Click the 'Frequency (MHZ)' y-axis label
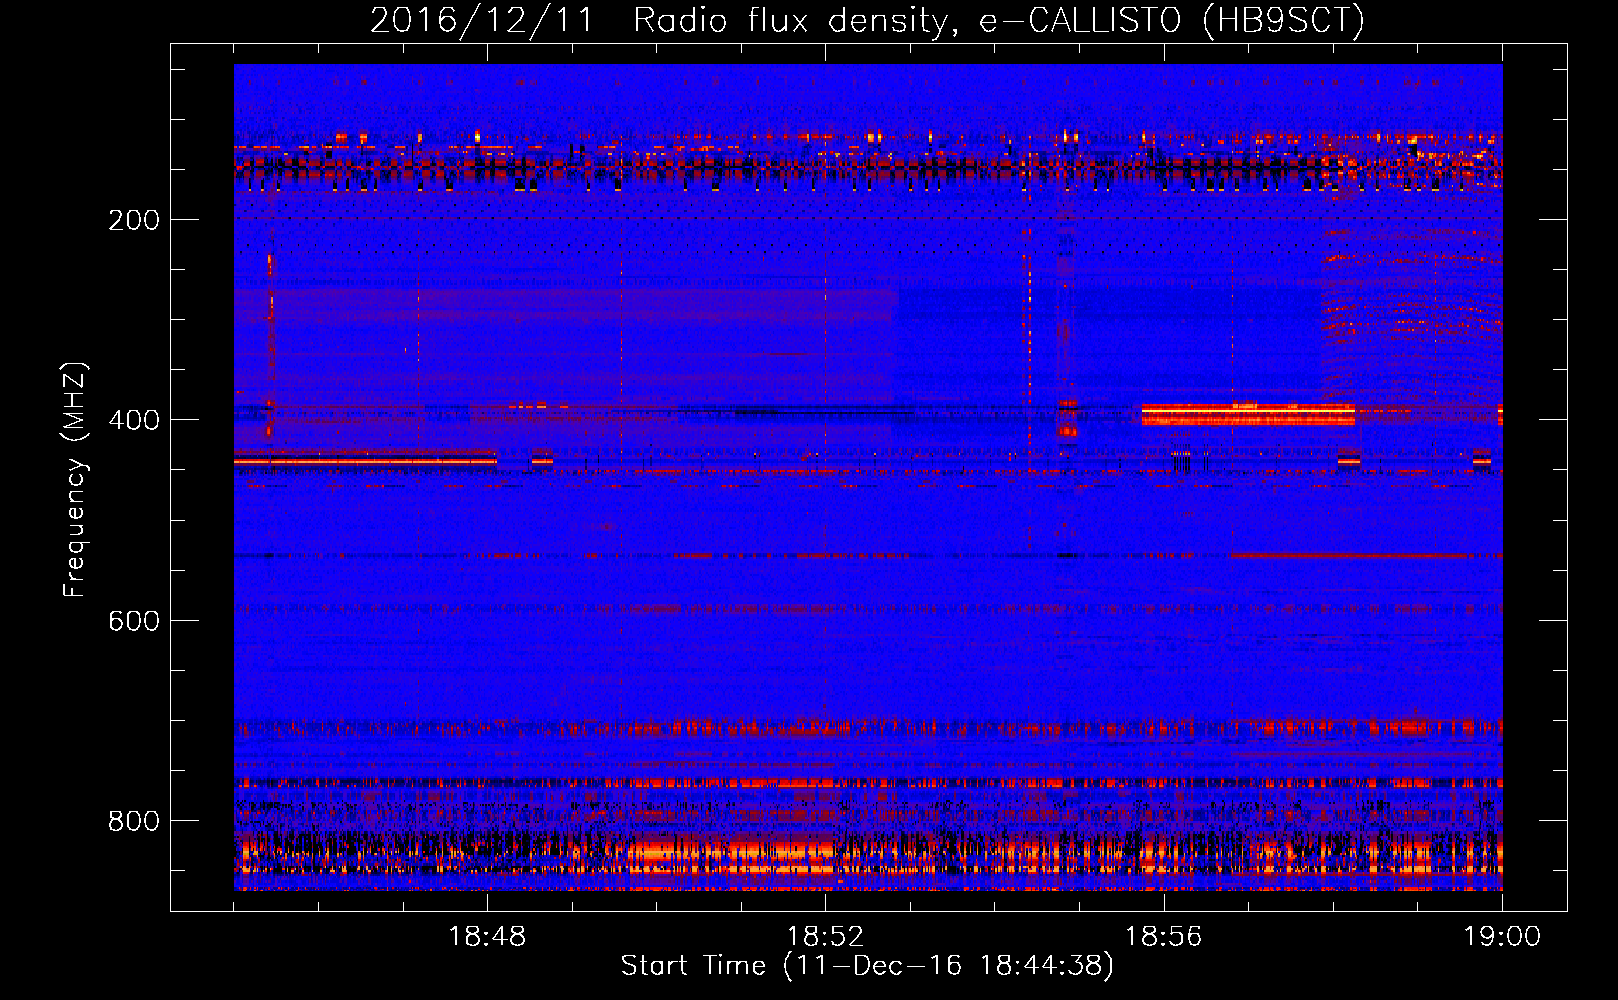This screenshot has height=1000, width=1618. pyautogui.click(x=75, y=480)
